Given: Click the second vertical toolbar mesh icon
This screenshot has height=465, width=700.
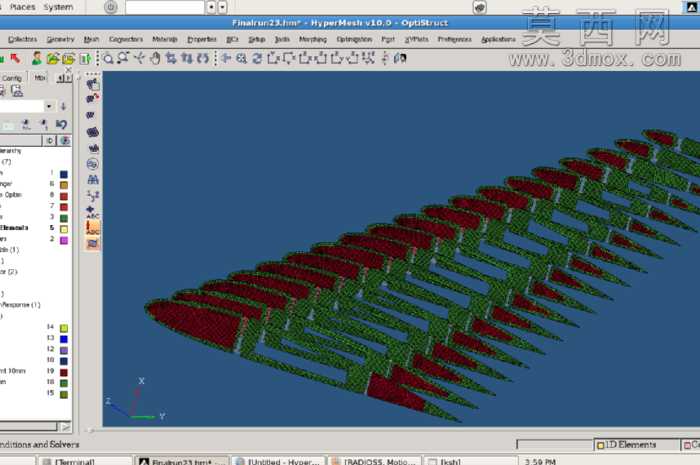Looking at the screenshot, I should pyautogui.click(x=92, y=99).
